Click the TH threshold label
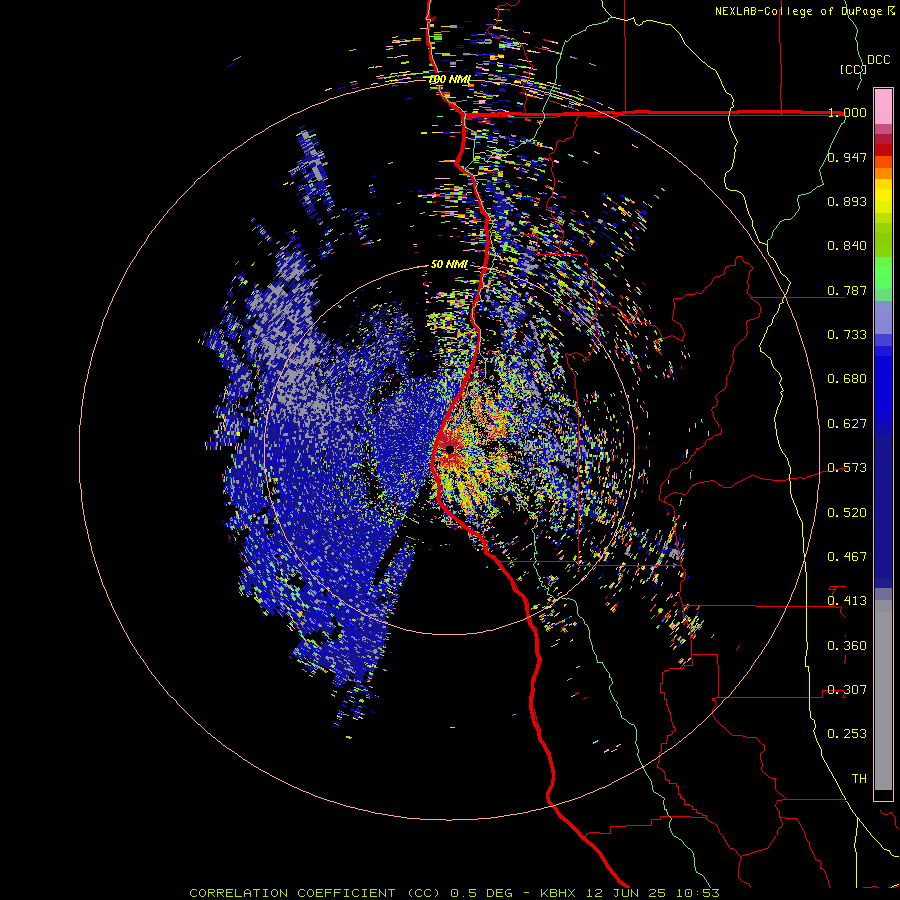 click(x=859, y=779)
